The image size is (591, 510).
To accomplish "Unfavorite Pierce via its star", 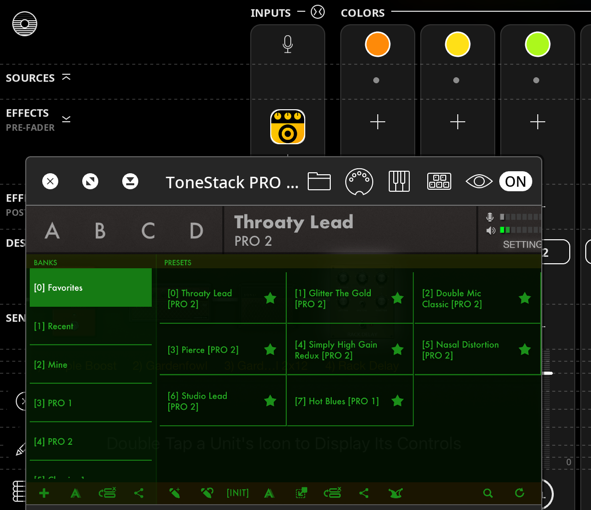I will (270, 349).
